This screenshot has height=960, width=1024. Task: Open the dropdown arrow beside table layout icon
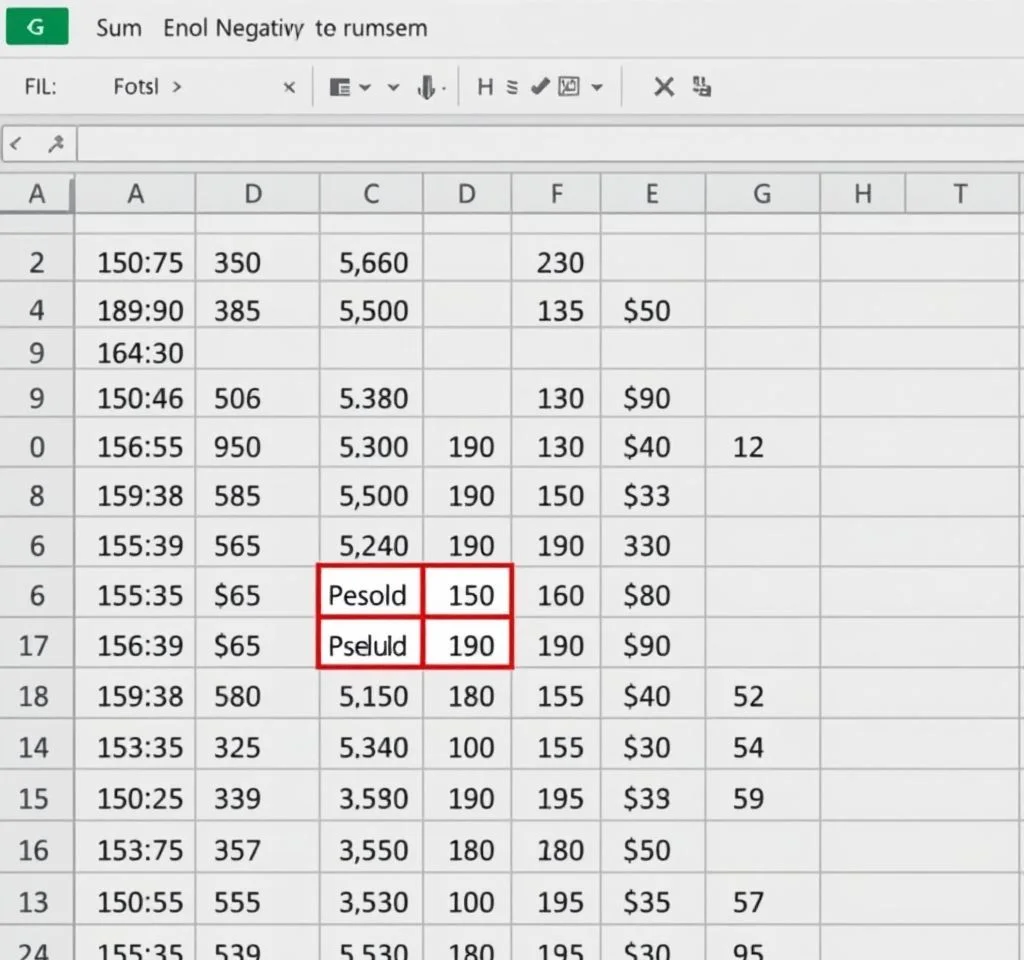[x=365, y=88]
